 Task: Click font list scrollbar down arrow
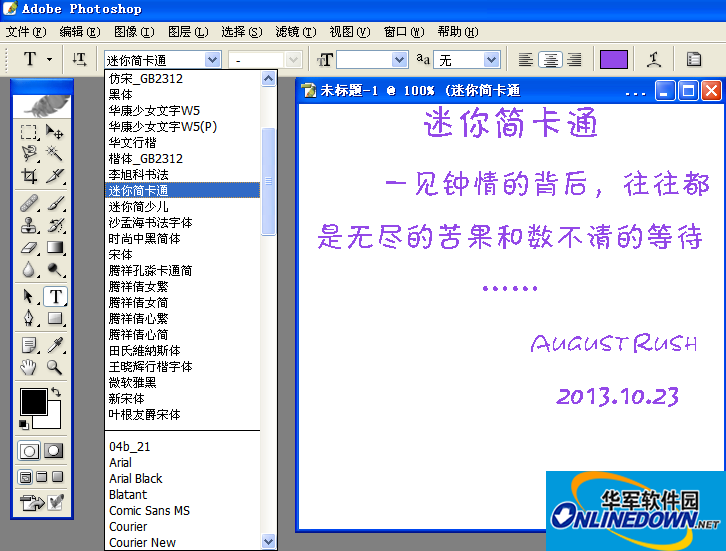tap(269, 541)
